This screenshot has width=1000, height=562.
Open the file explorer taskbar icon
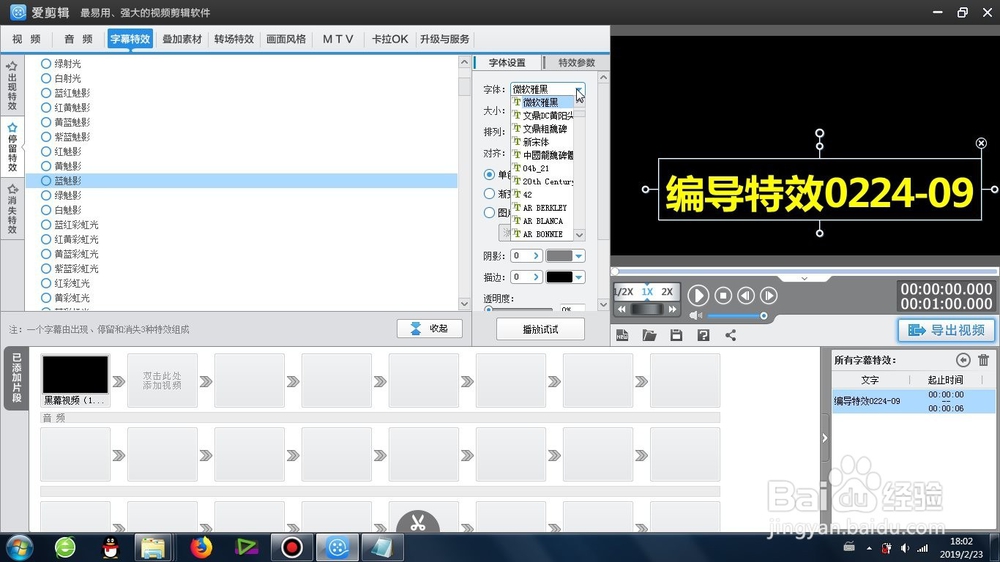click(153, 547)
